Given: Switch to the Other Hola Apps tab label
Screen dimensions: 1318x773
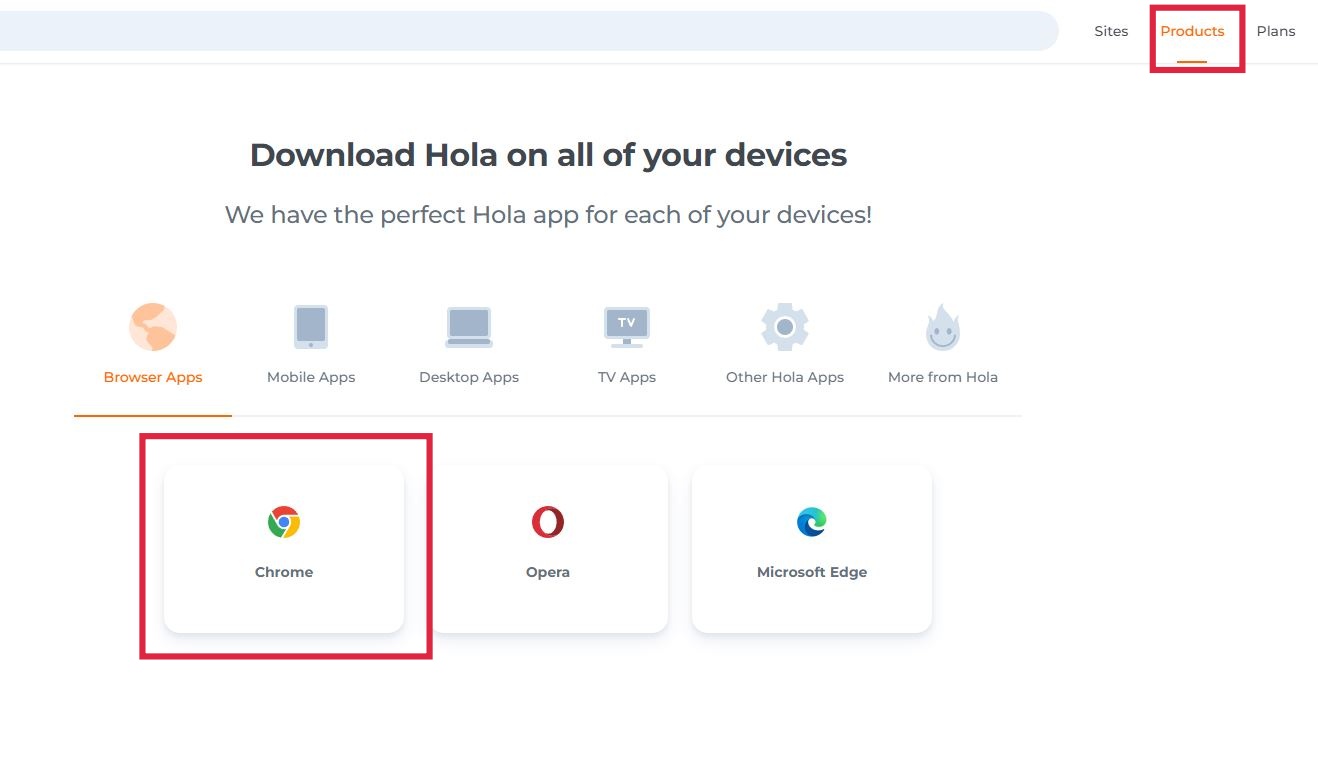Looking at the screenshot, I should click(785, 377).
